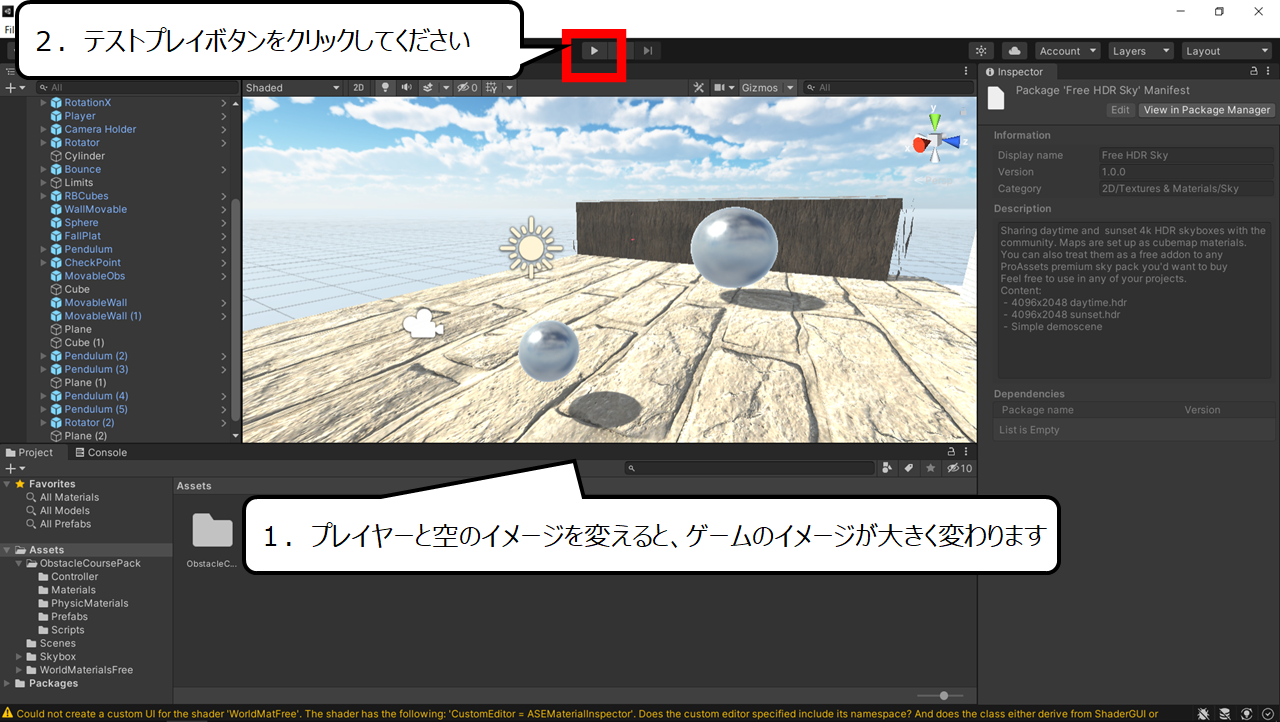Expand the RBCubes hierarchy item
1280x722 pixels.
[43, 196]
